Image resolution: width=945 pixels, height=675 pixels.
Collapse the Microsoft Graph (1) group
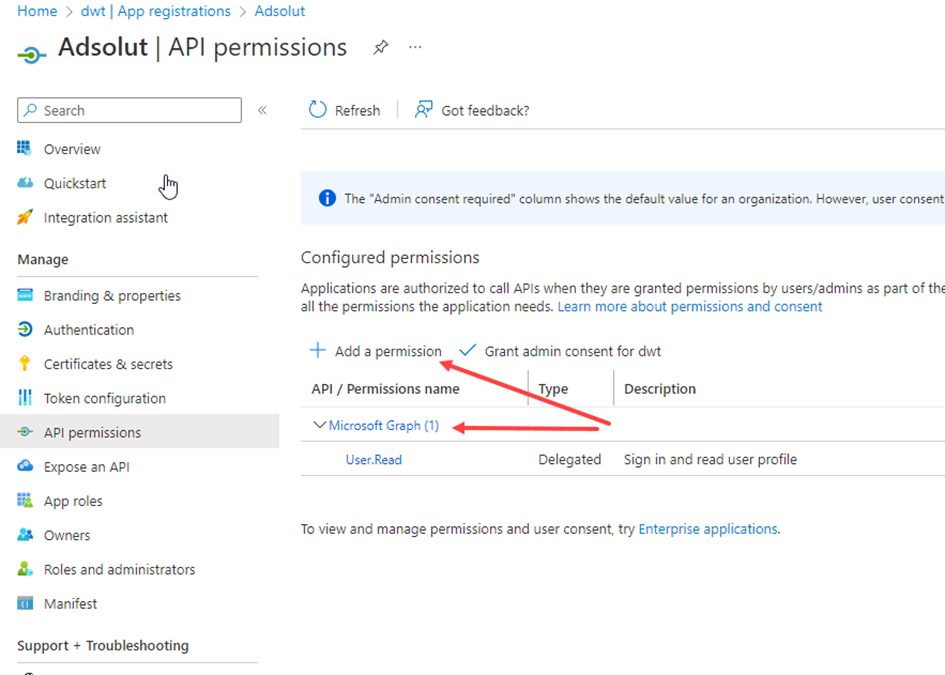[x=320, y=425]
